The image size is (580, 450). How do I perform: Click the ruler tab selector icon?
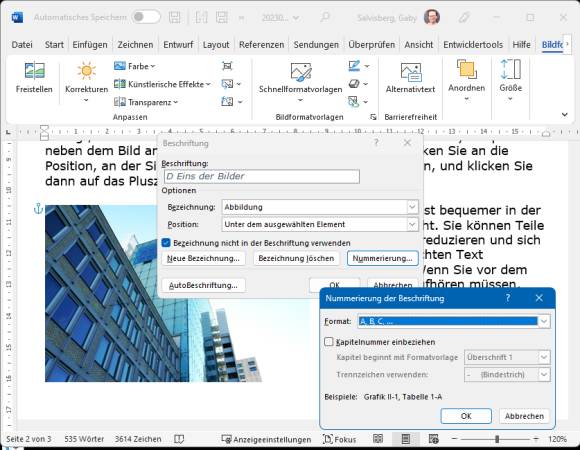tap(9, 132)
